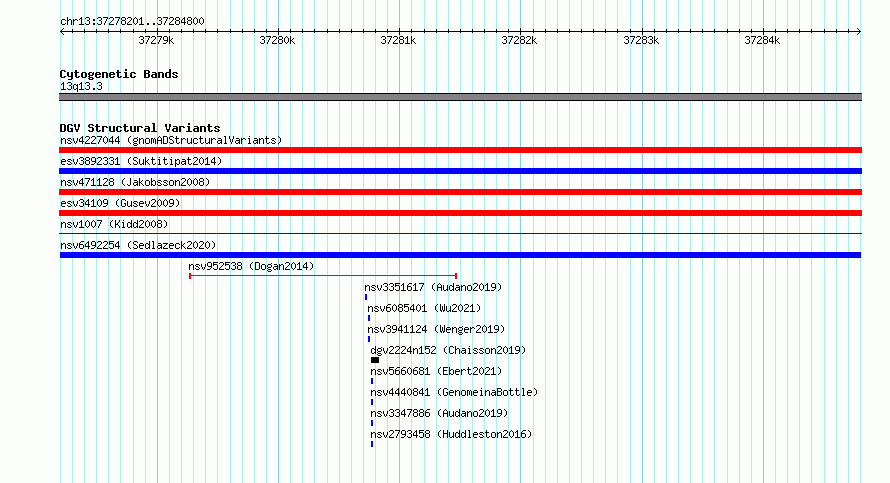Select the blue esv3892331 variant bar
The height and width of the screenshot is (483, 890).
tap(460, 171)
